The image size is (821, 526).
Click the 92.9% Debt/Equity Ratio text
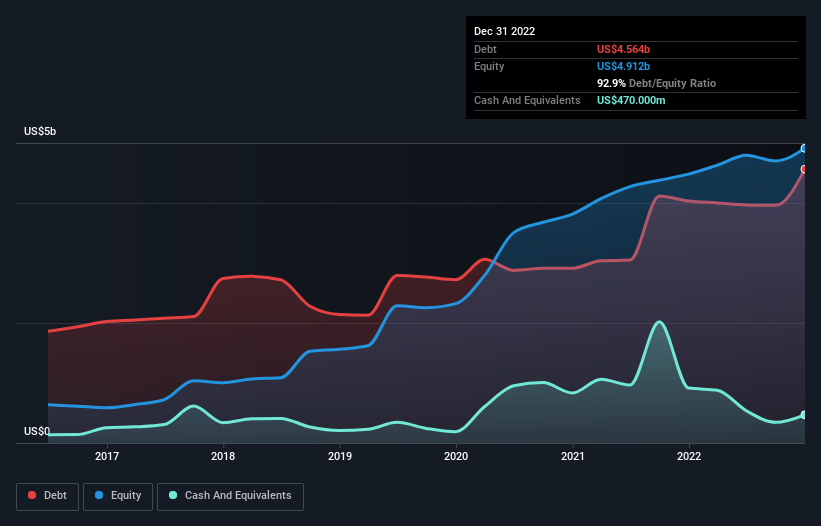click(656, 83)
